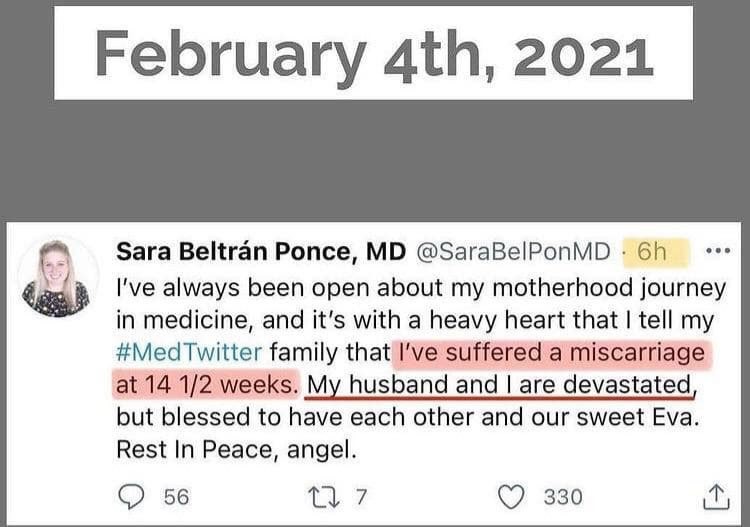The height and width of the screenshot is (527, 750).
Task: Click the 56 replies count
Action: pos(174,495)
